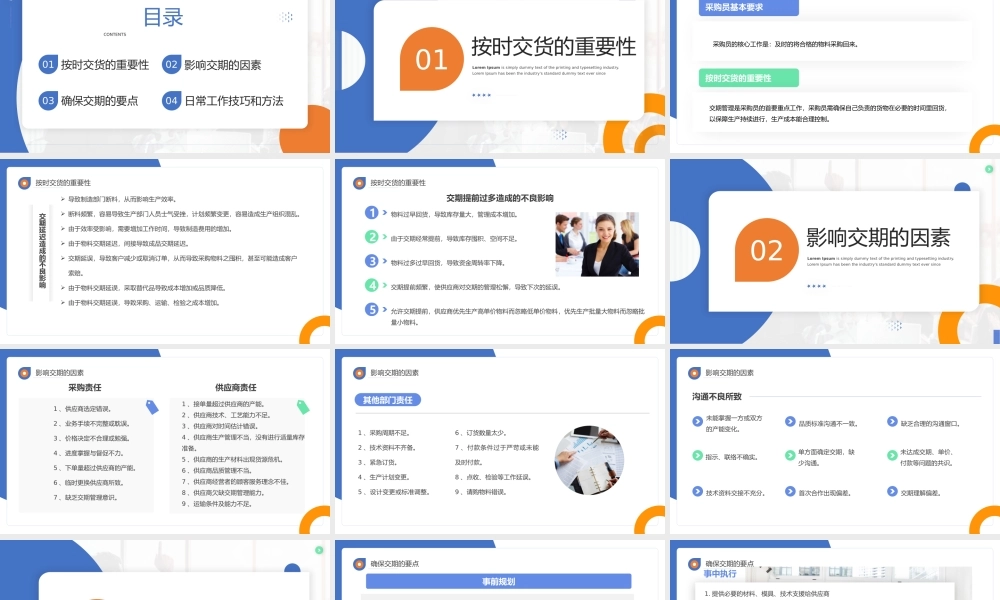This screenshot has height=600, width=1000.
Task: Select the 01 按时交货的重要性 section slide
Action: 500,77
